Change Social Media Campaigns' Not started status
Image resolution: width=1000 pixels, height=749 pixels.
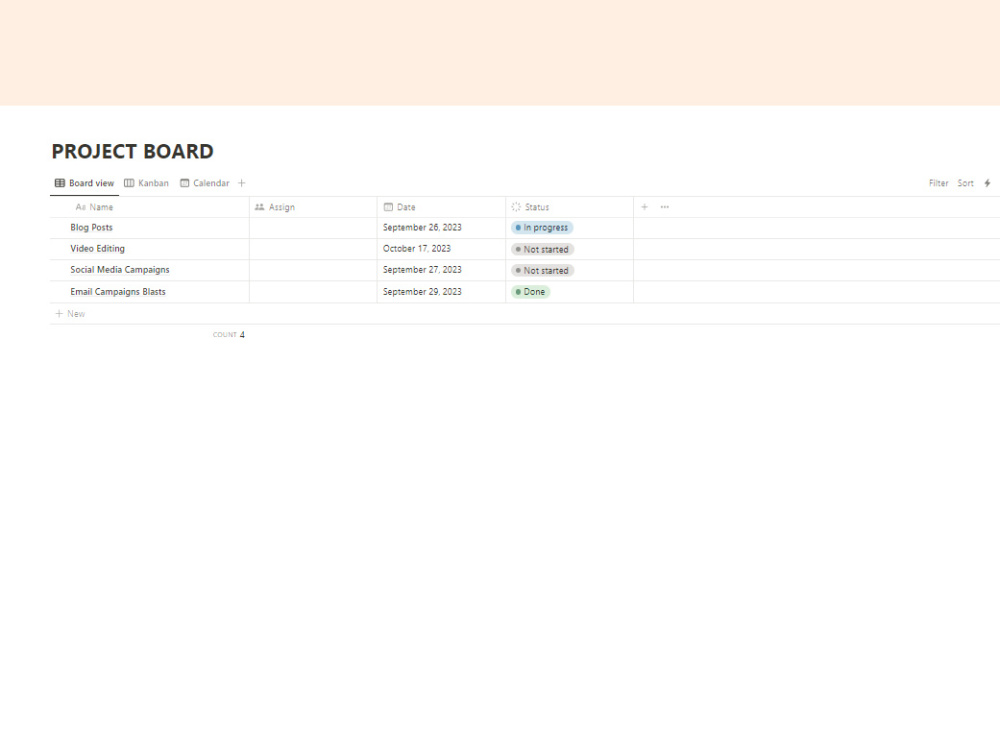[x=543, y=271]
